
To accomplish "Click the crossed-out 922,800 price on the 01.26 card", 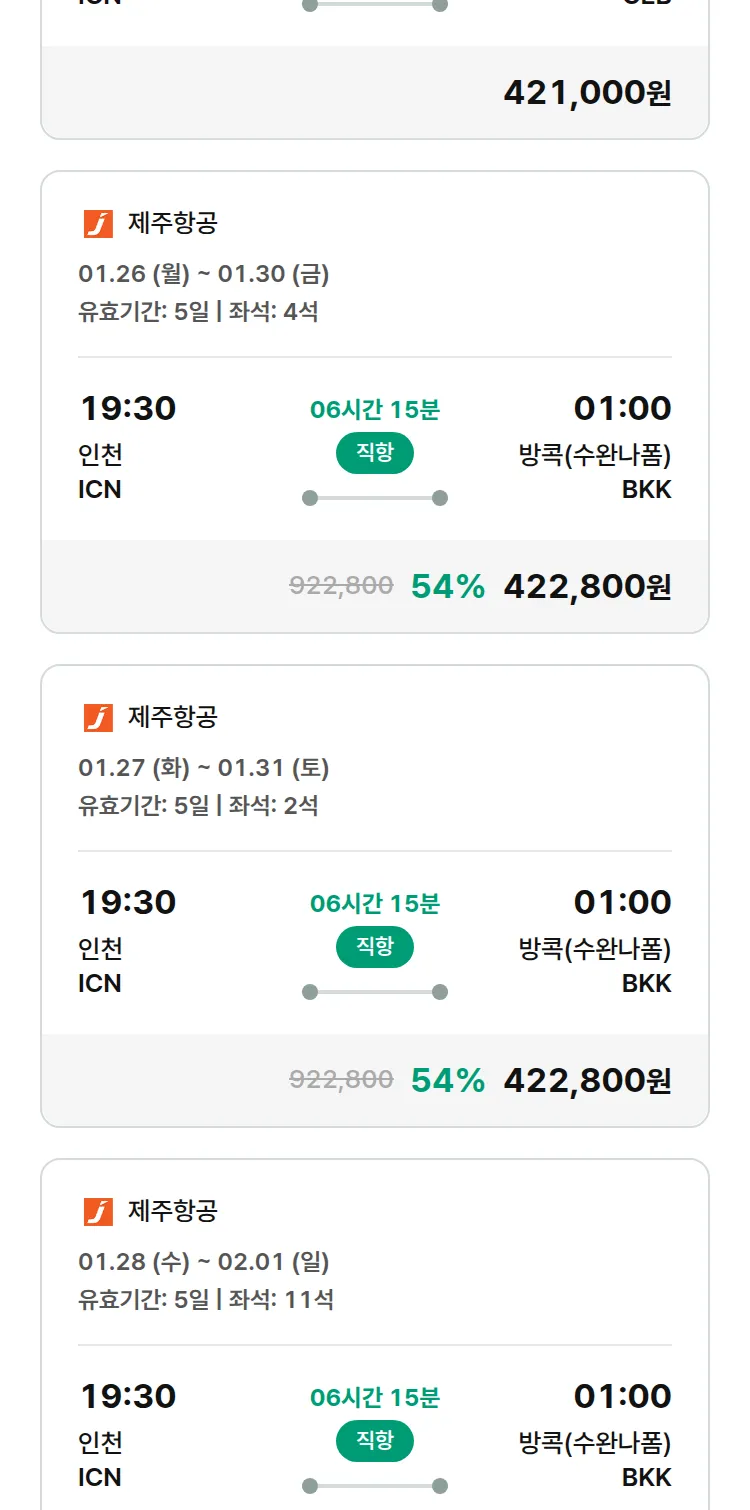I will [341, 586].
